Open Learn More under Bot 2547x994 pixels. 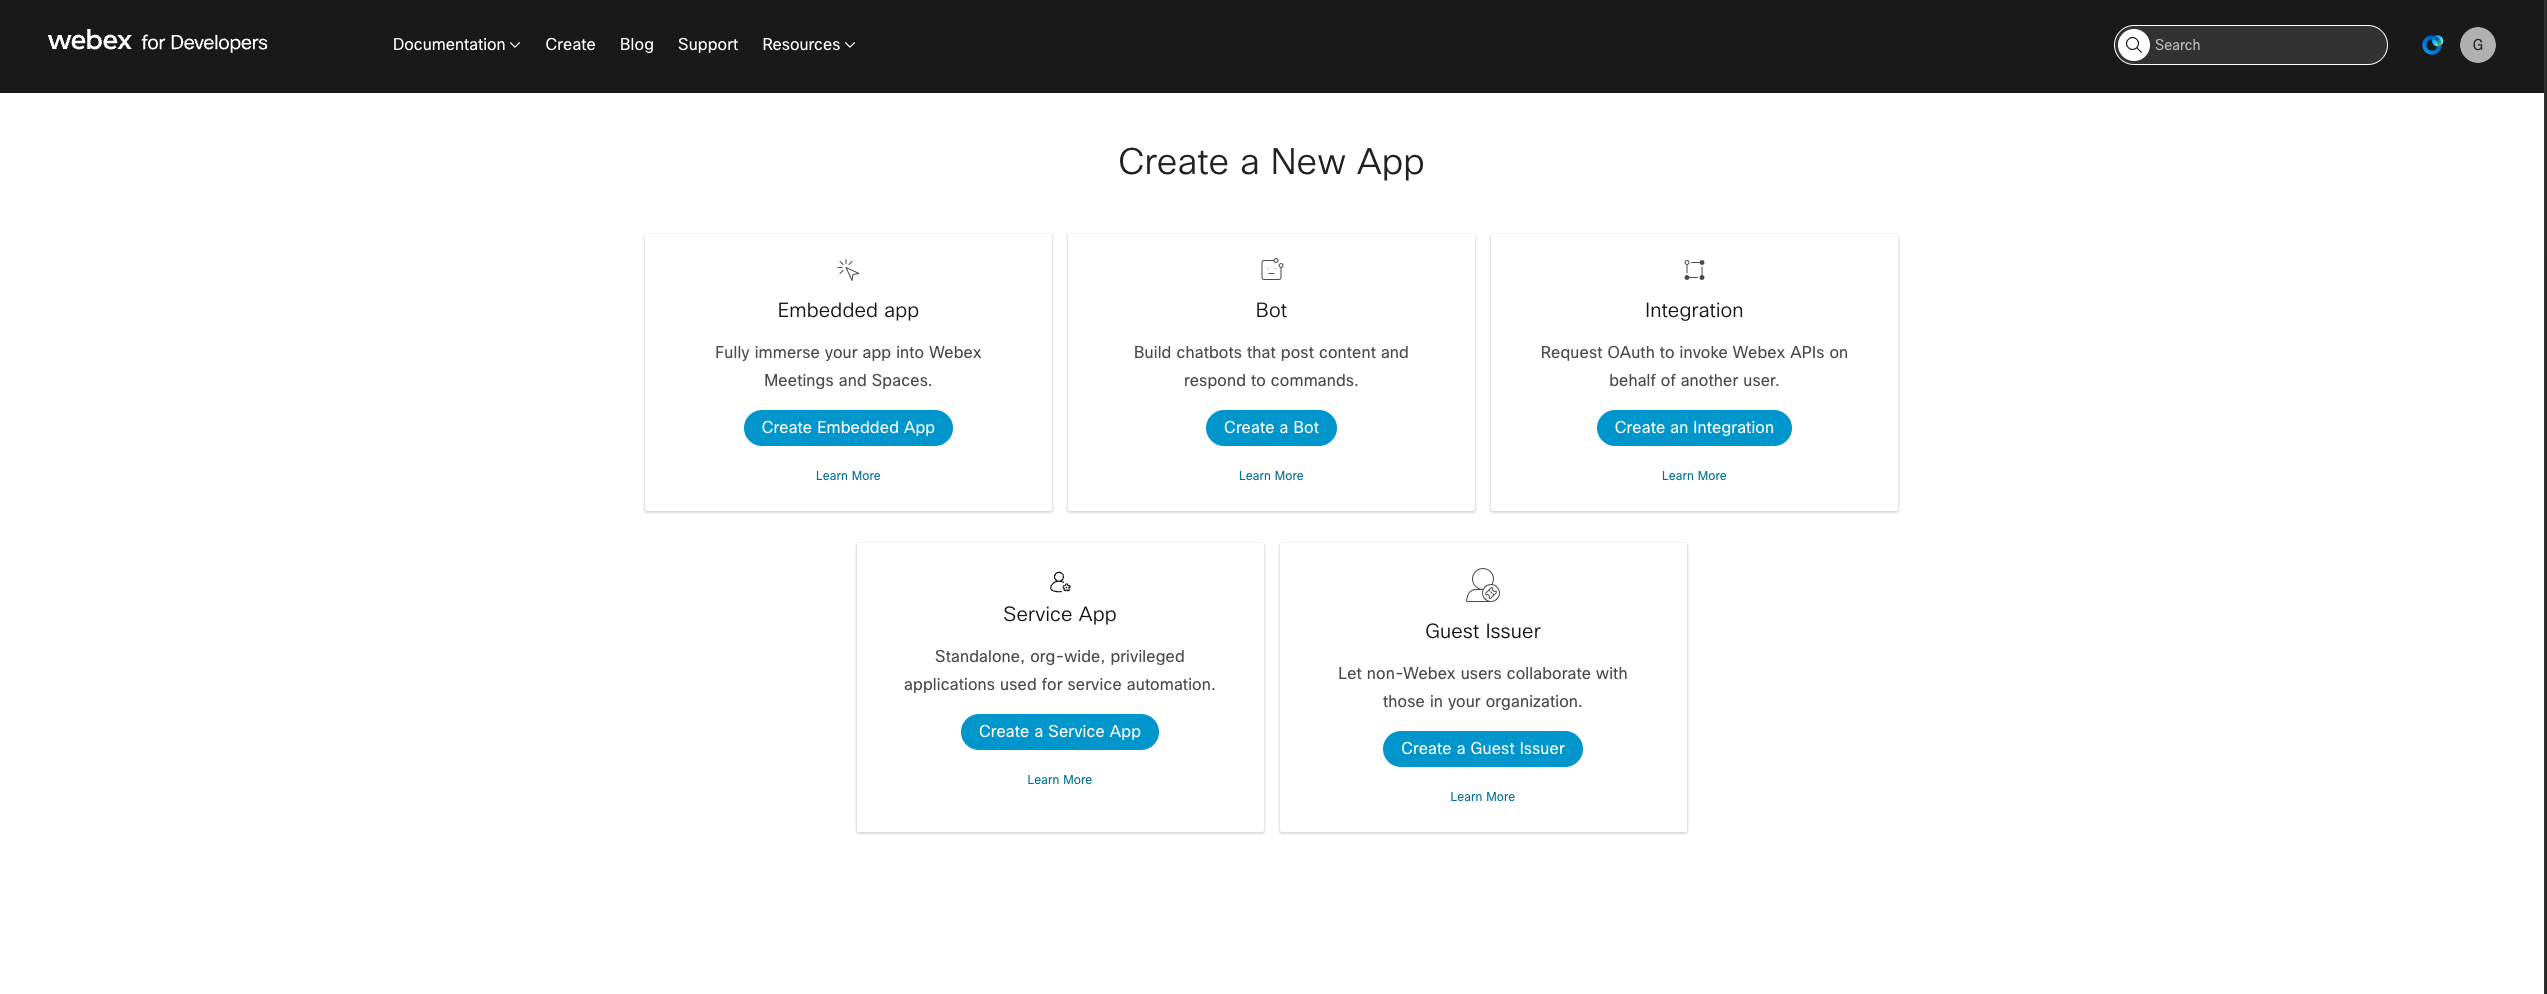pos(1271,476)
